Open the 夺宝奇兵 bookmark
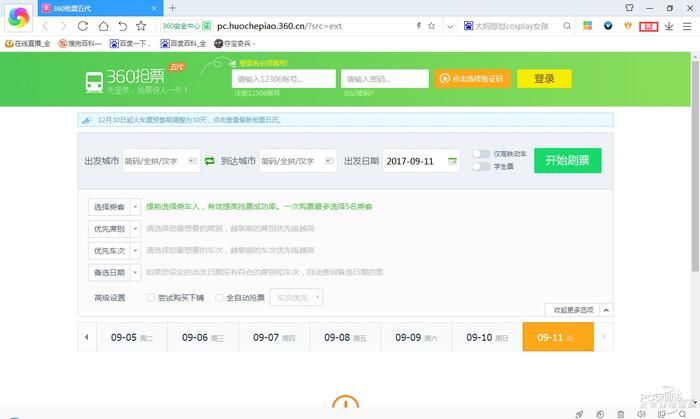The width and height of the screenshot is (700, 419). 234,43
